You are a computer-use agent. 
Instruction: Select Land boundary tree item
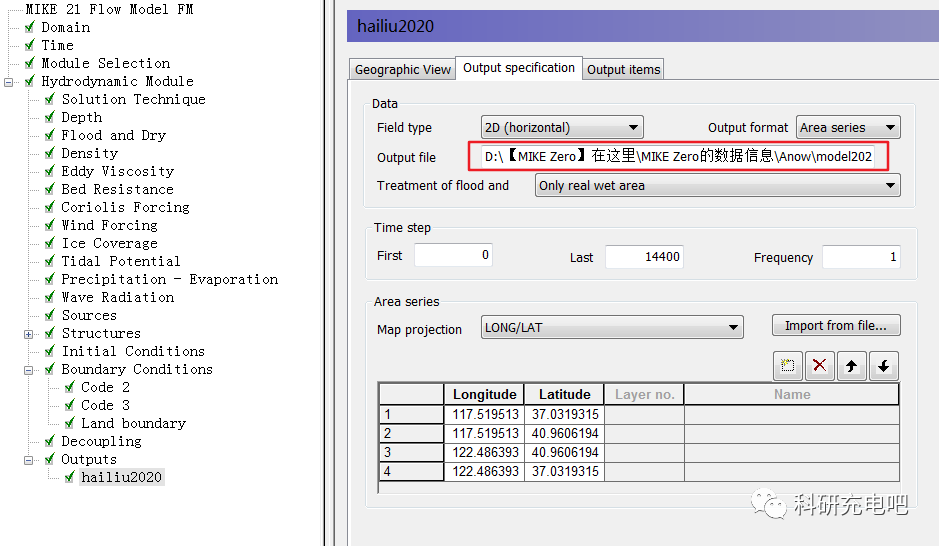tap(134, 423)
